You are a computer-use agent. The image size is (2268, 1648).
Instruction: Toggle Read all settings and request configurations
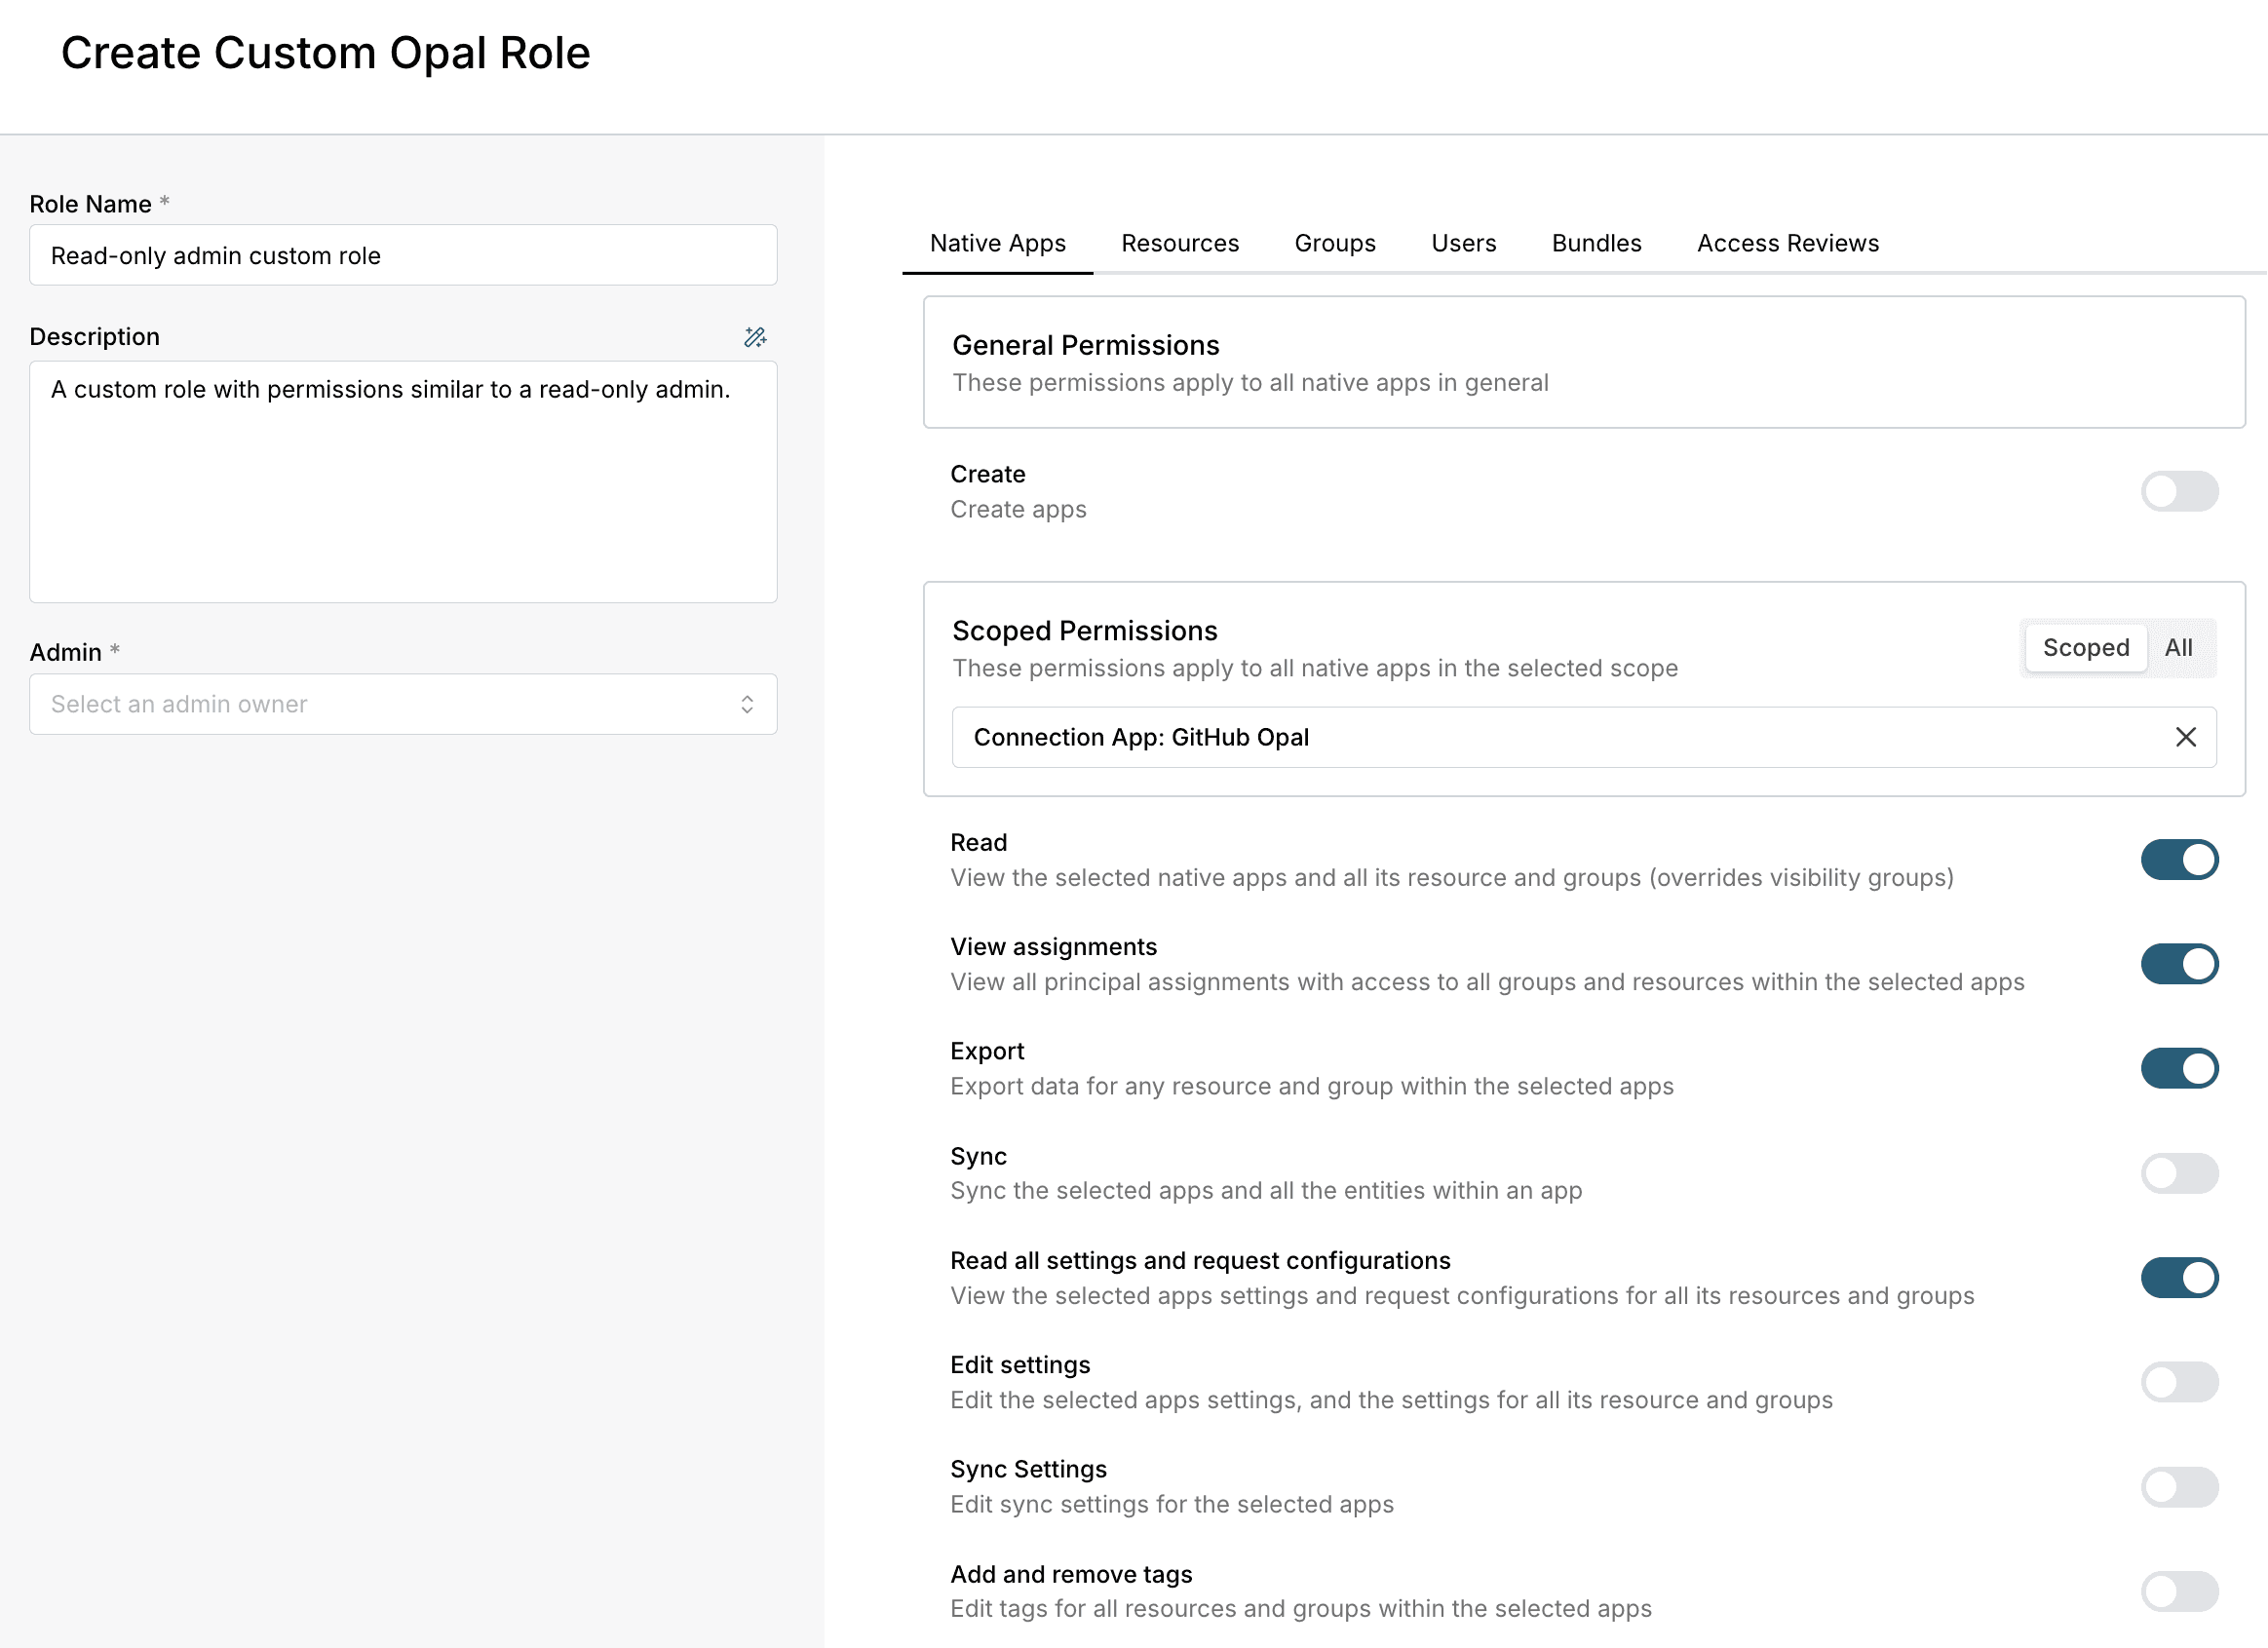tap(2179, 1277)
